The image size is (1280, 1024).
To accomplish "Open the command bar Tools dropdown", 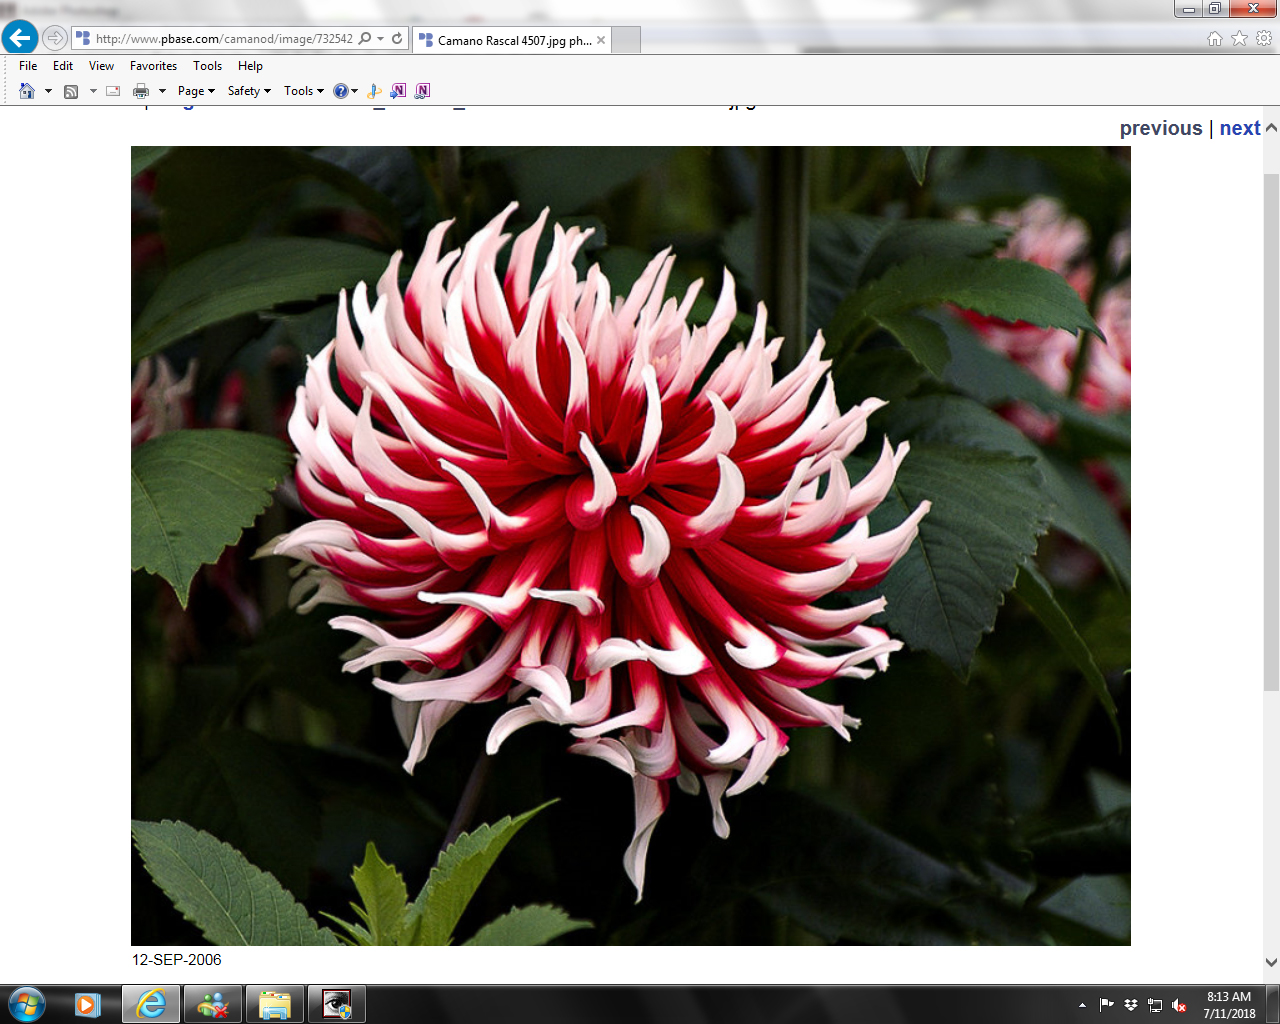I will (304, 91).
